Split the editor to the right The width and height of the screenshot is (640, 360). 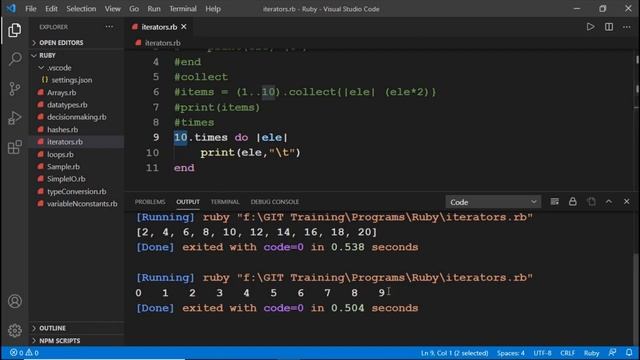click(609, 27)
